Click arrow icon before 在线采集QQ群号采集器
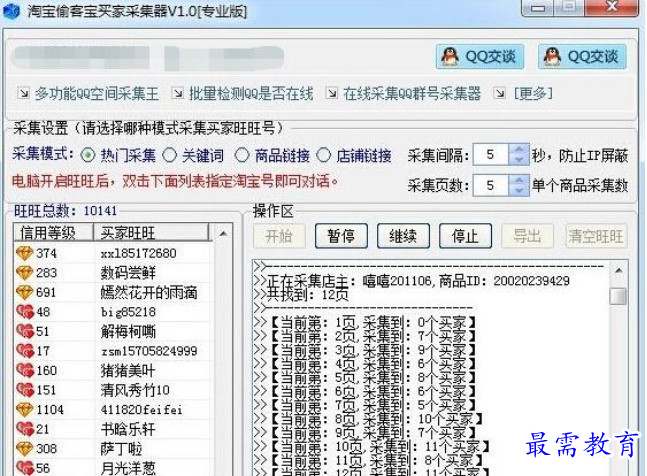Screen dimensions: 647x476 point(332,93)
